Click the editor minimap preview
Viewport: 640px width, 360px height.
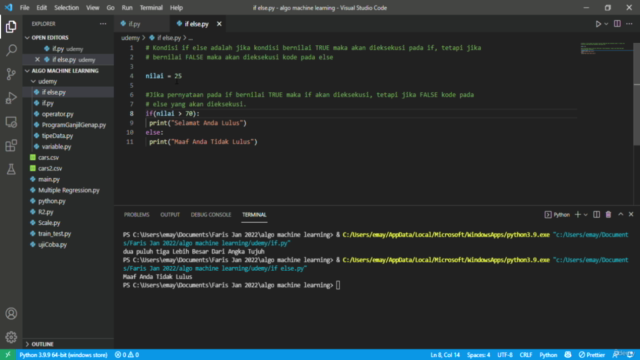[606, 48]
